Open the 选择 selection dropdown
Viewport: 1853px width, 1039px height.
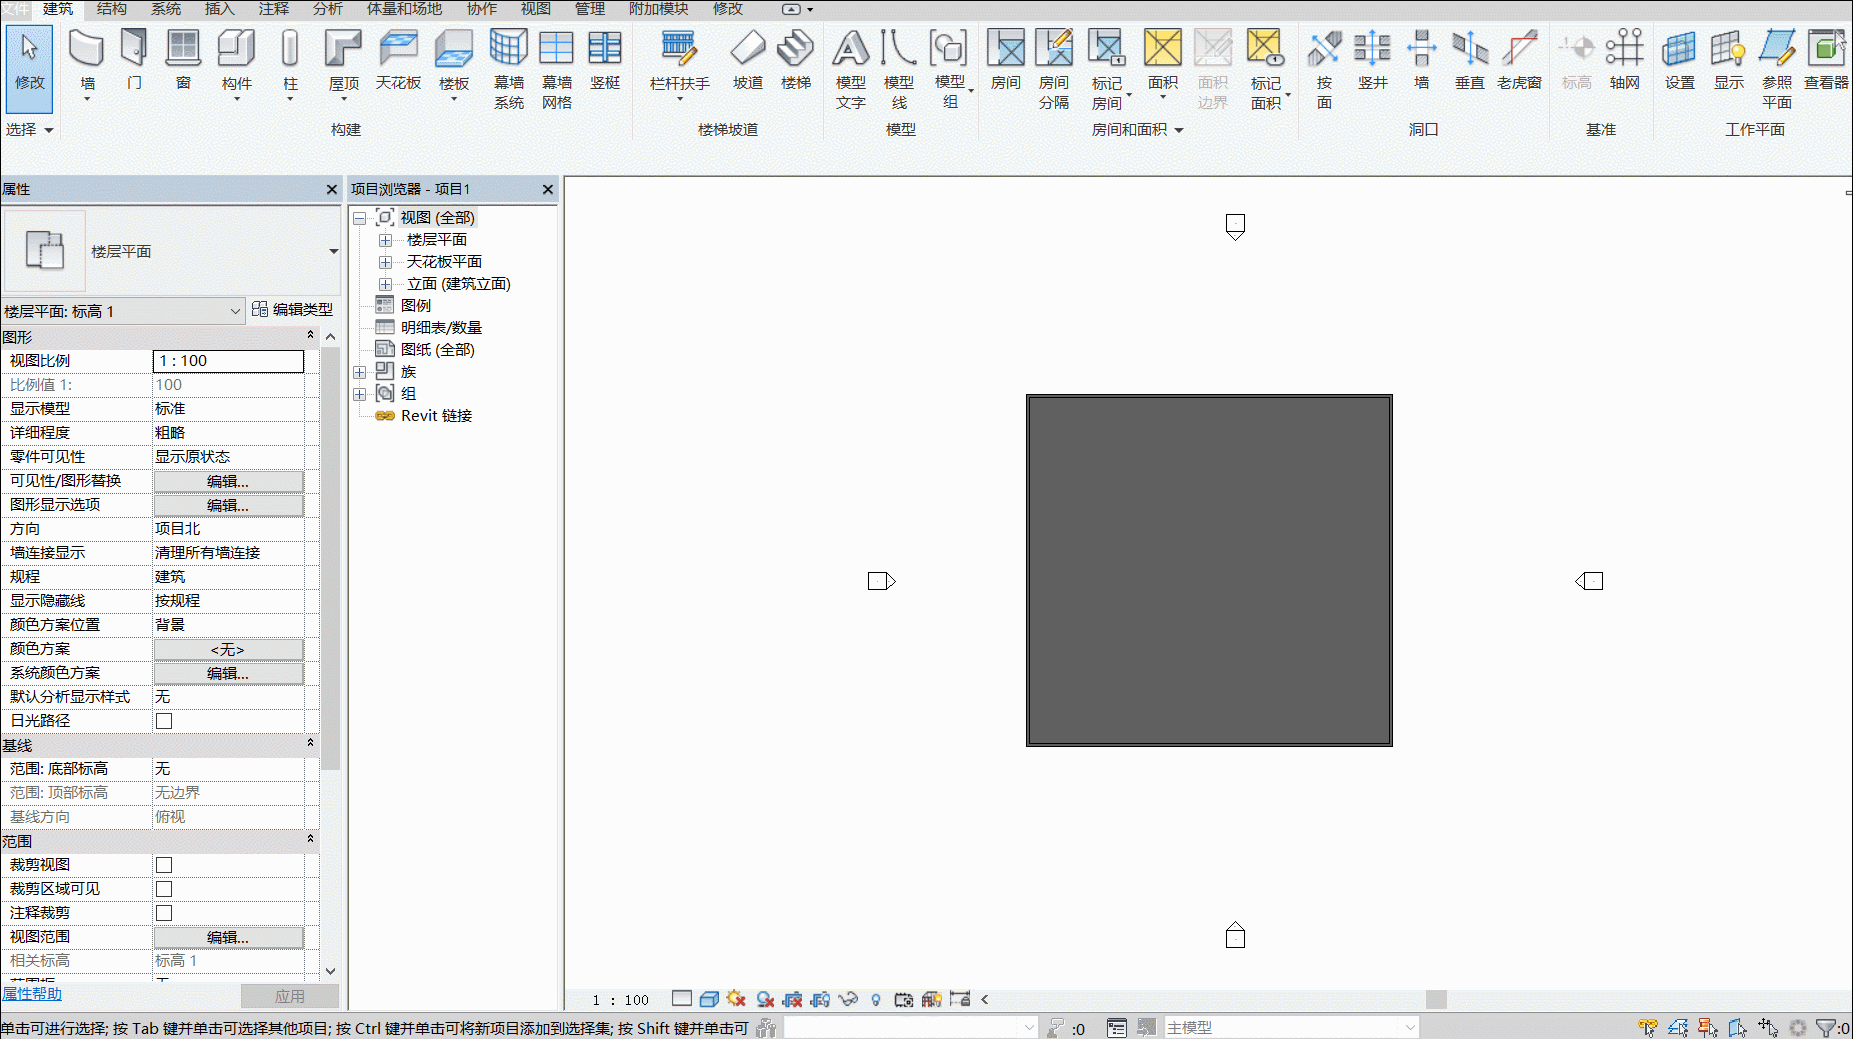click(x=29, y=130)
